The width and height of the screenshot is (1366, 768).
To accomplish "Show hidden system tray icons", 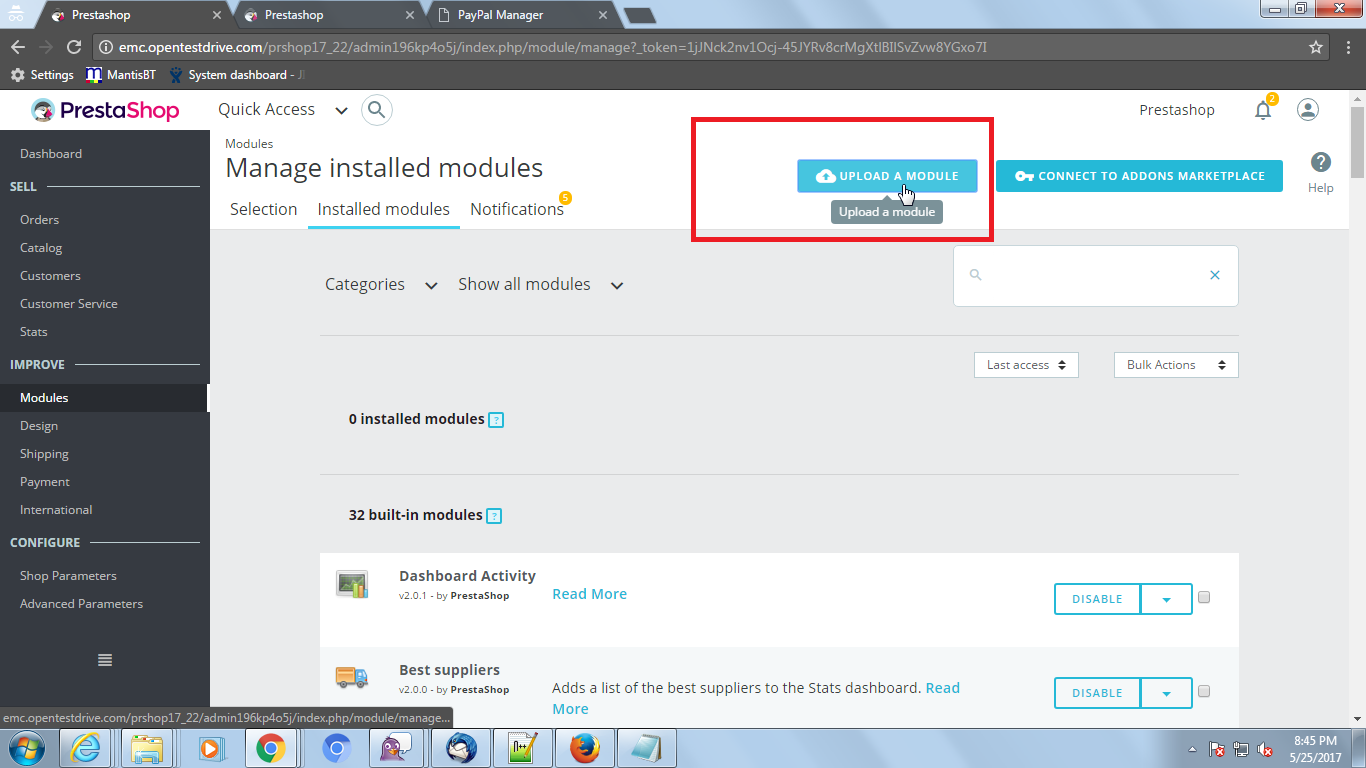I will pos(1192,749).
